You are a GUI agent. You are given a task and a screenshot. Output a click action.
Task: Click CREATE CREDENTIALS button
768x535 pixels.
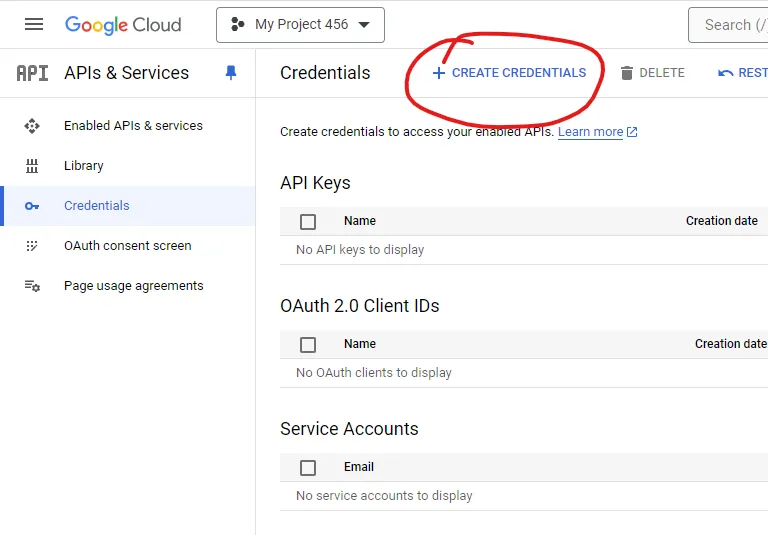click(509, 73)
